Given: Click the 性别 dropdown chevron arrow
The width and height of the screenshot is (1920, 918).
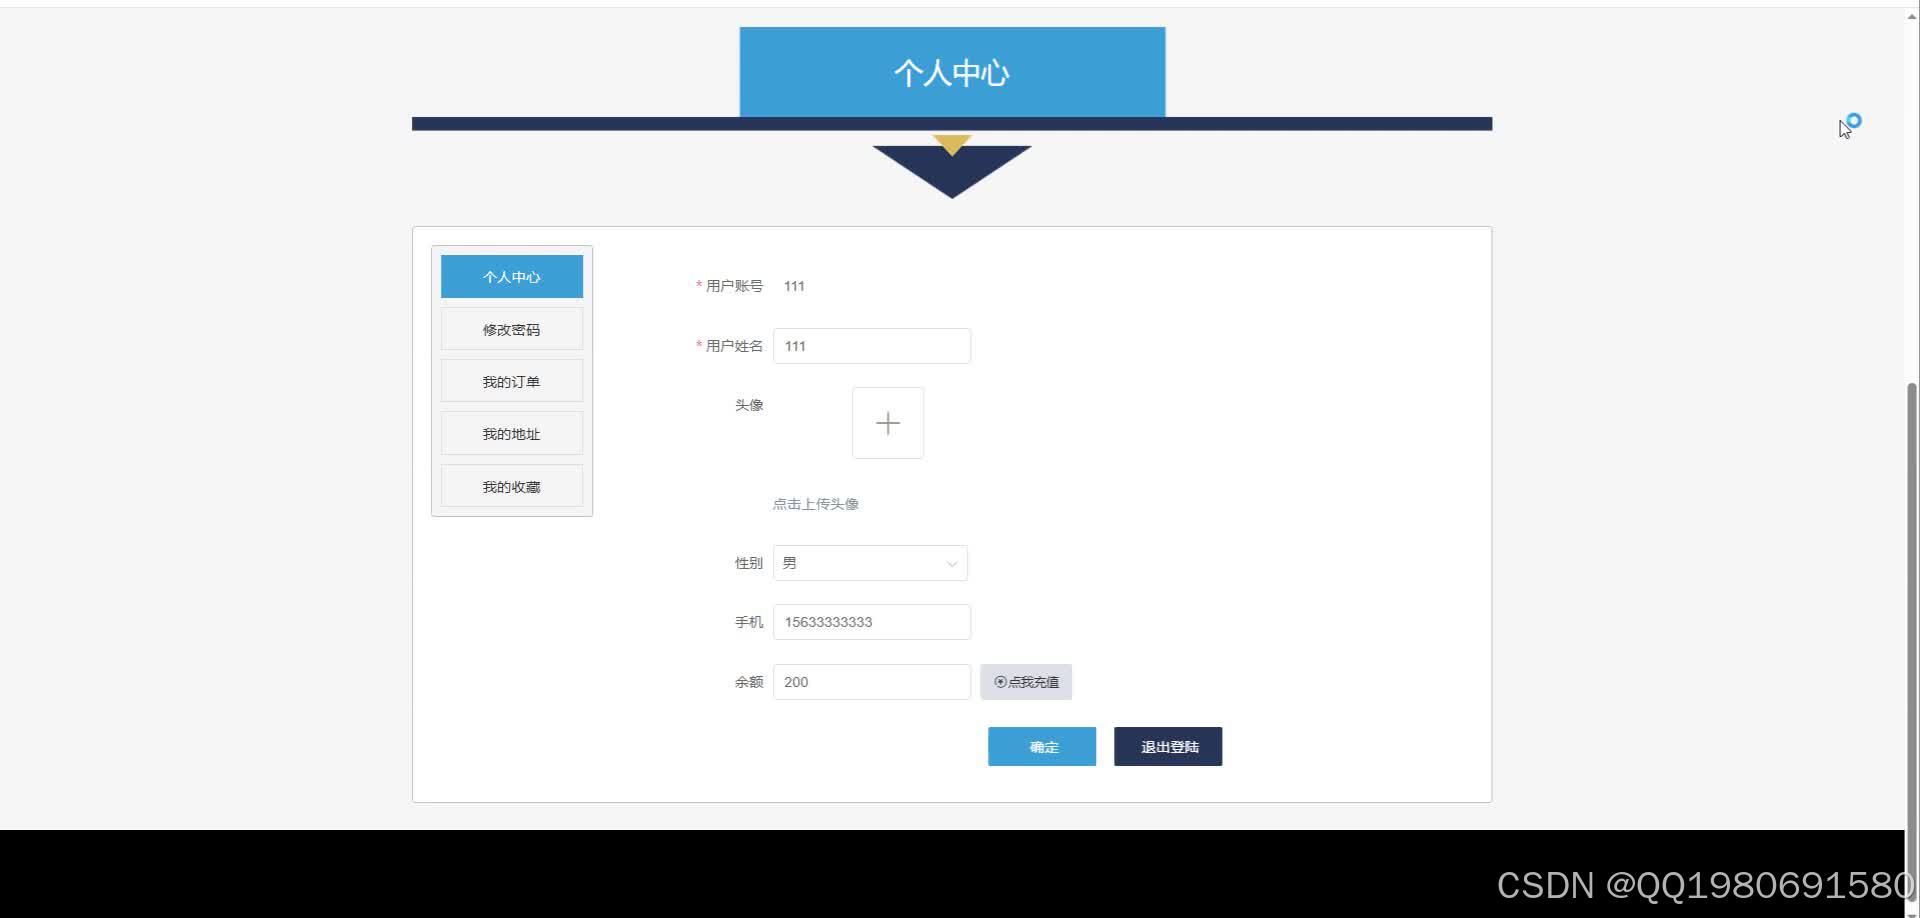Looking at the screenshot, I should (x=952, y=564).
